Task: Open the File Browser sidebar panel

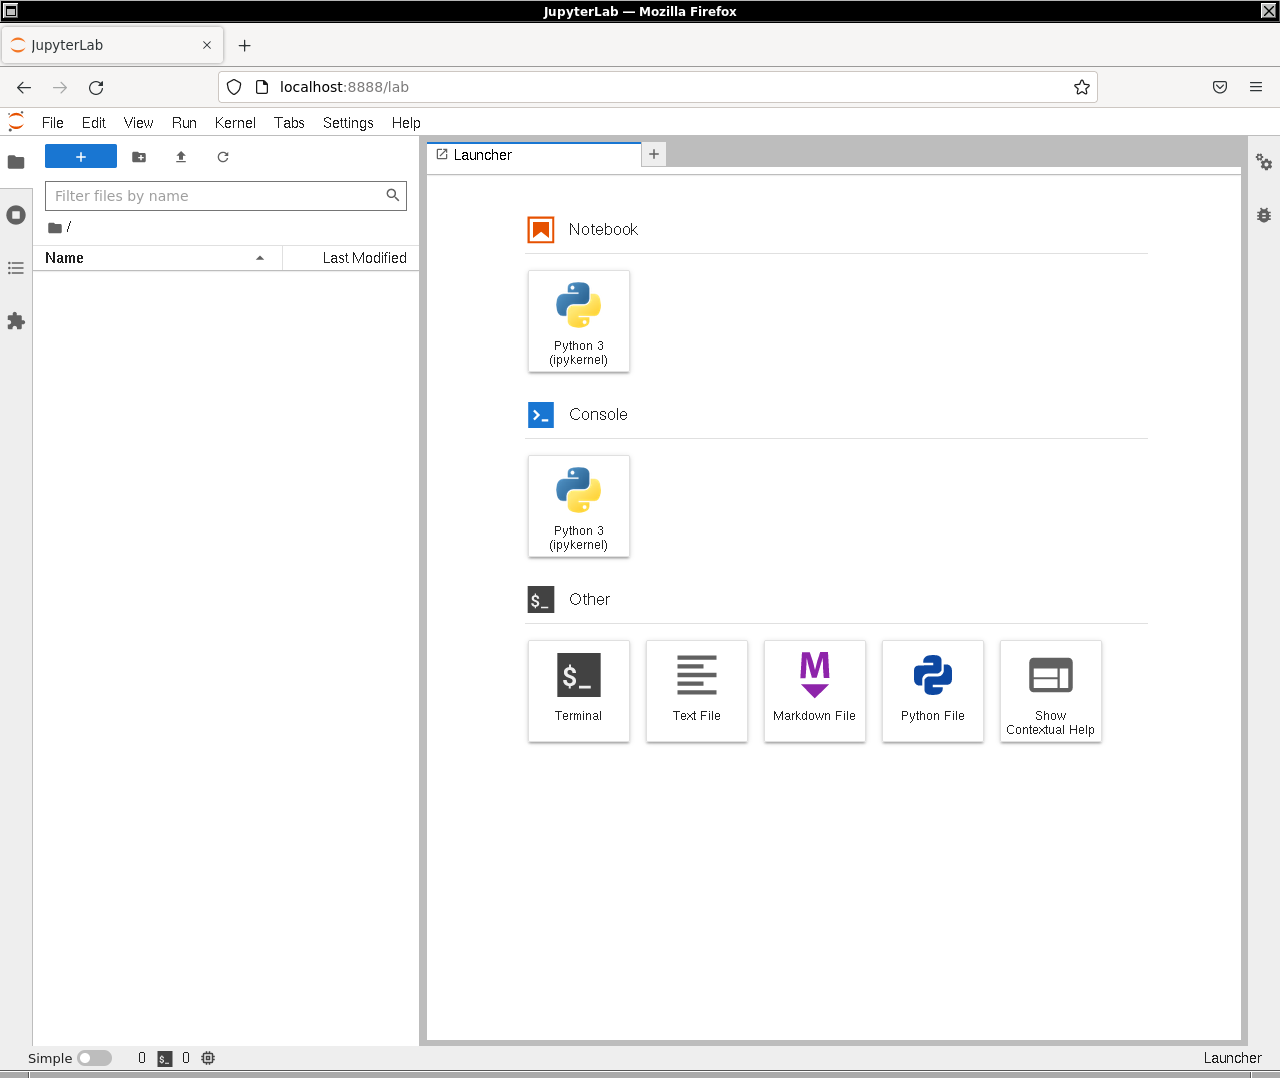Action: coord(16,162)
